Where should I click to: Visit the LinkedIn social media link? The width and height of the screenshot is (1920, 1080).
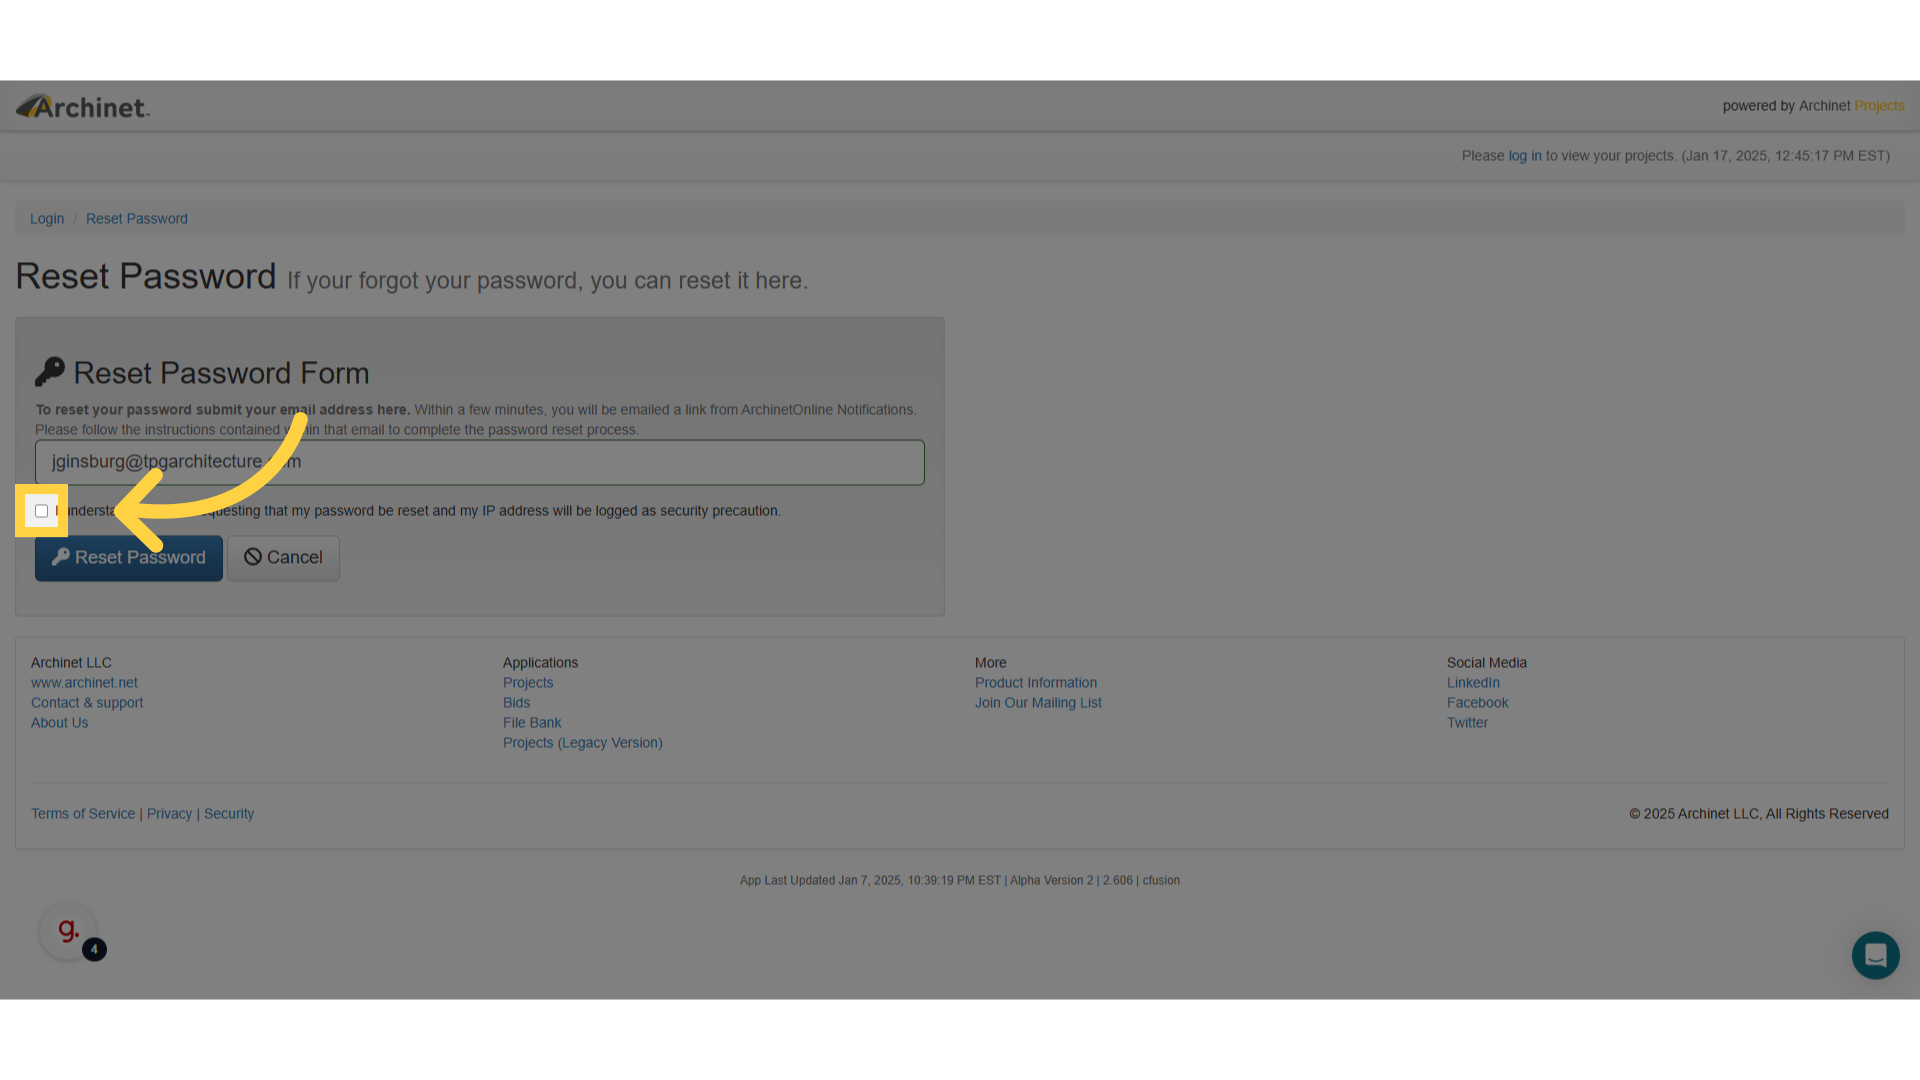(x=1473, y=682)
